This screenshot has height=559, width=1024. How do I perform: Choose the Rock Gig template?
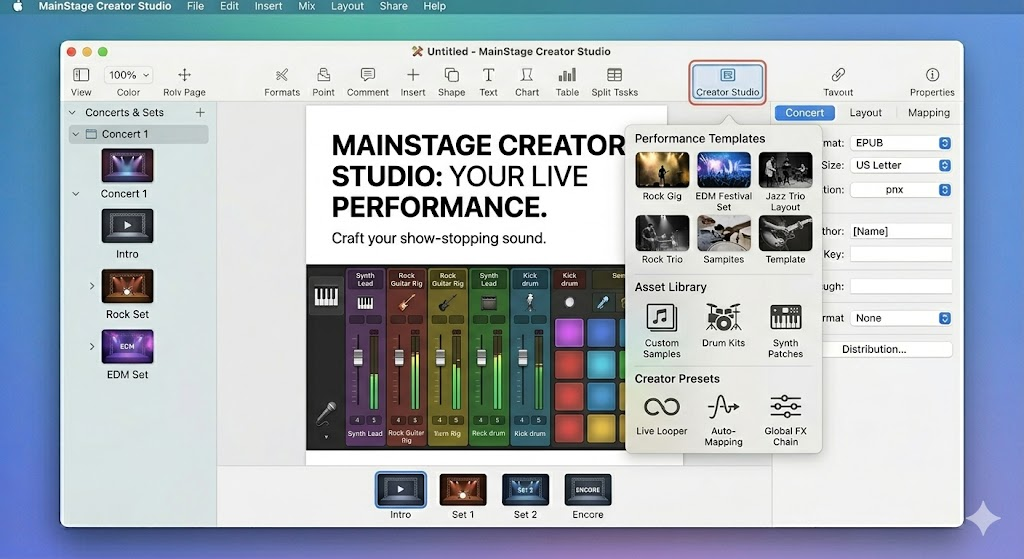662,170
